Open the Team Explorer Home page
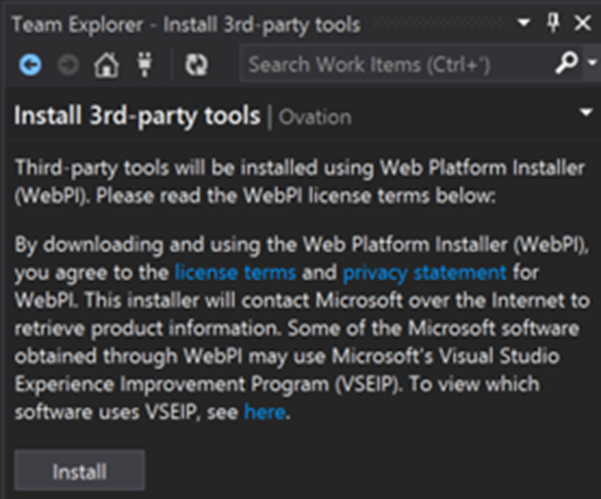 click(x=107, y=64)
